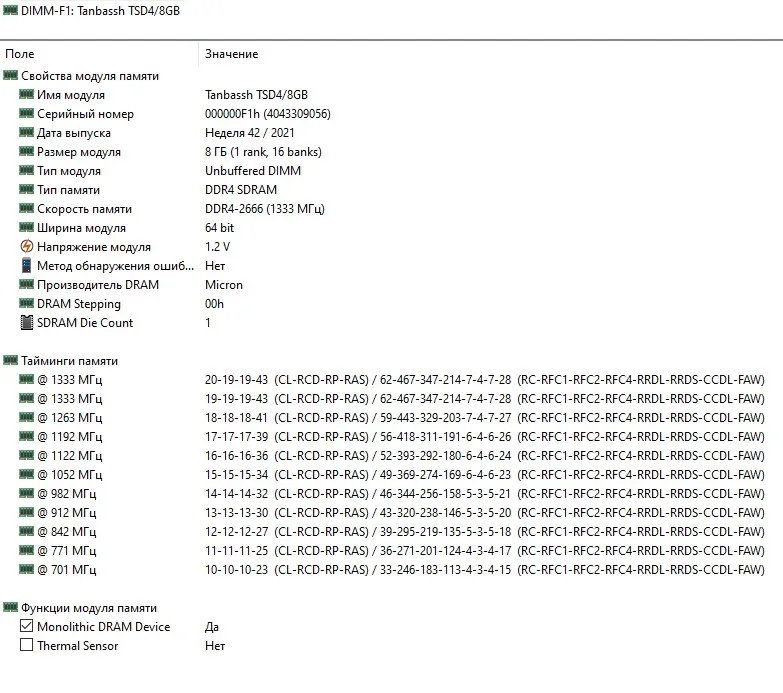This screenshot has height=693, width=783.
Task: Click the icon beside @ 912 МГц
Action: 26,512
